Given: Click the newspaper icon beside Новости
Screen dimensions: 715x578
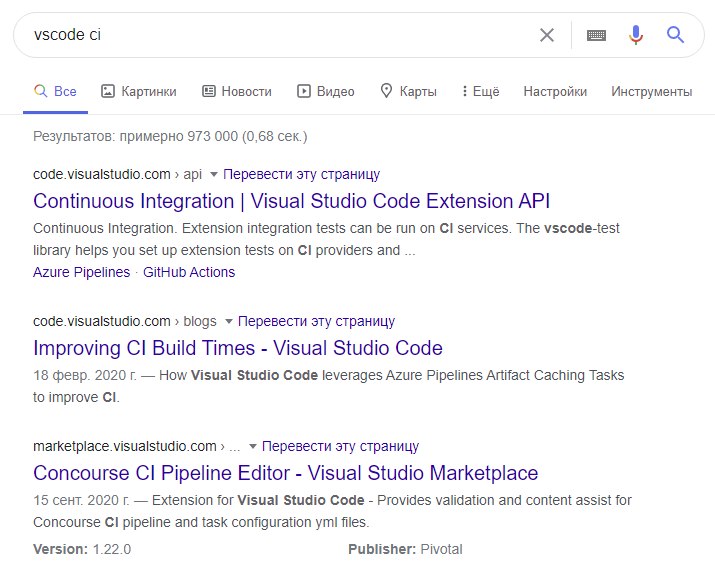Looking at the screenshot, I should click(208, 91).
